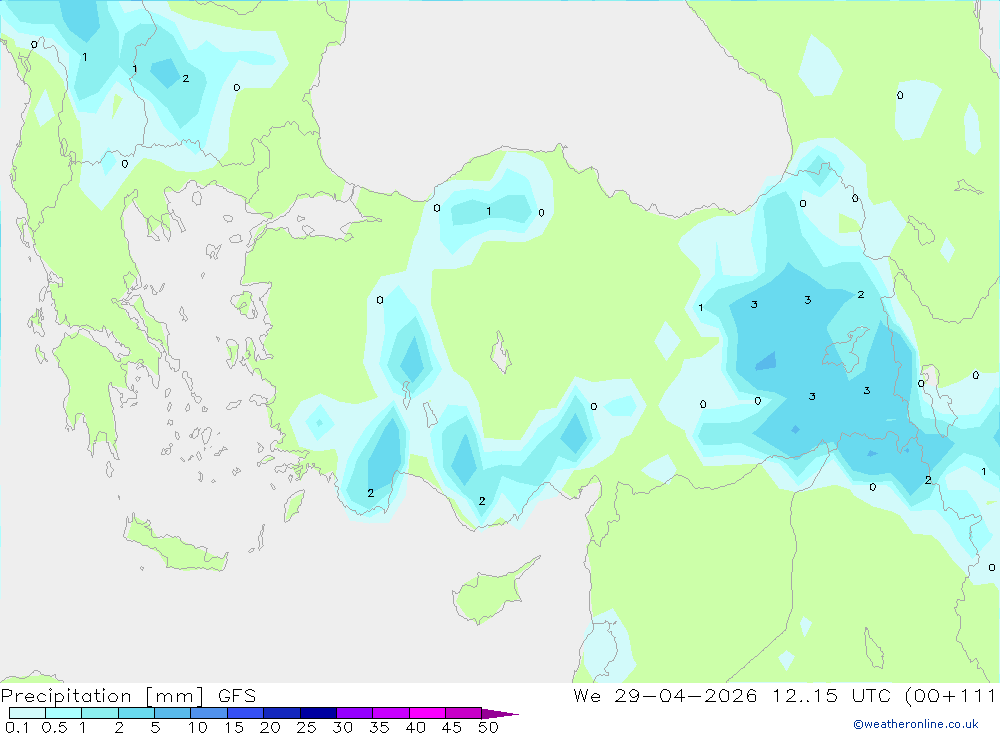Pick the 40–45 mm magenta legend swatch
This screenshot has height=733, width=1000.
427,713
